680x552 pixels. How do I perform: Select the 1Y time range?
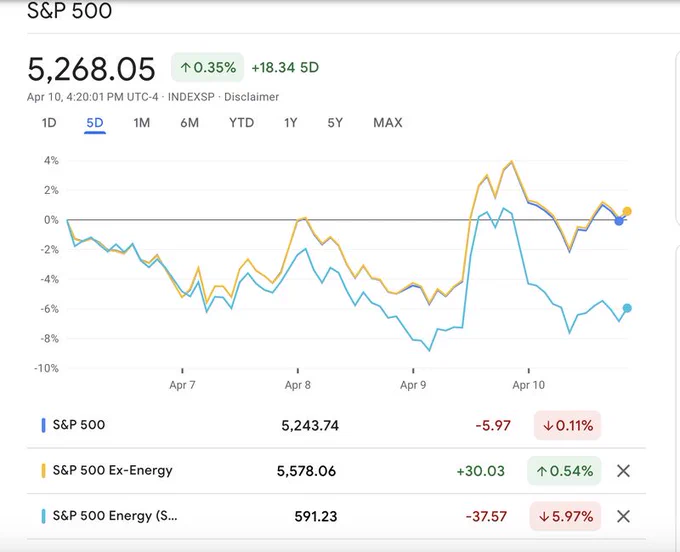click(x=291, y=123)
